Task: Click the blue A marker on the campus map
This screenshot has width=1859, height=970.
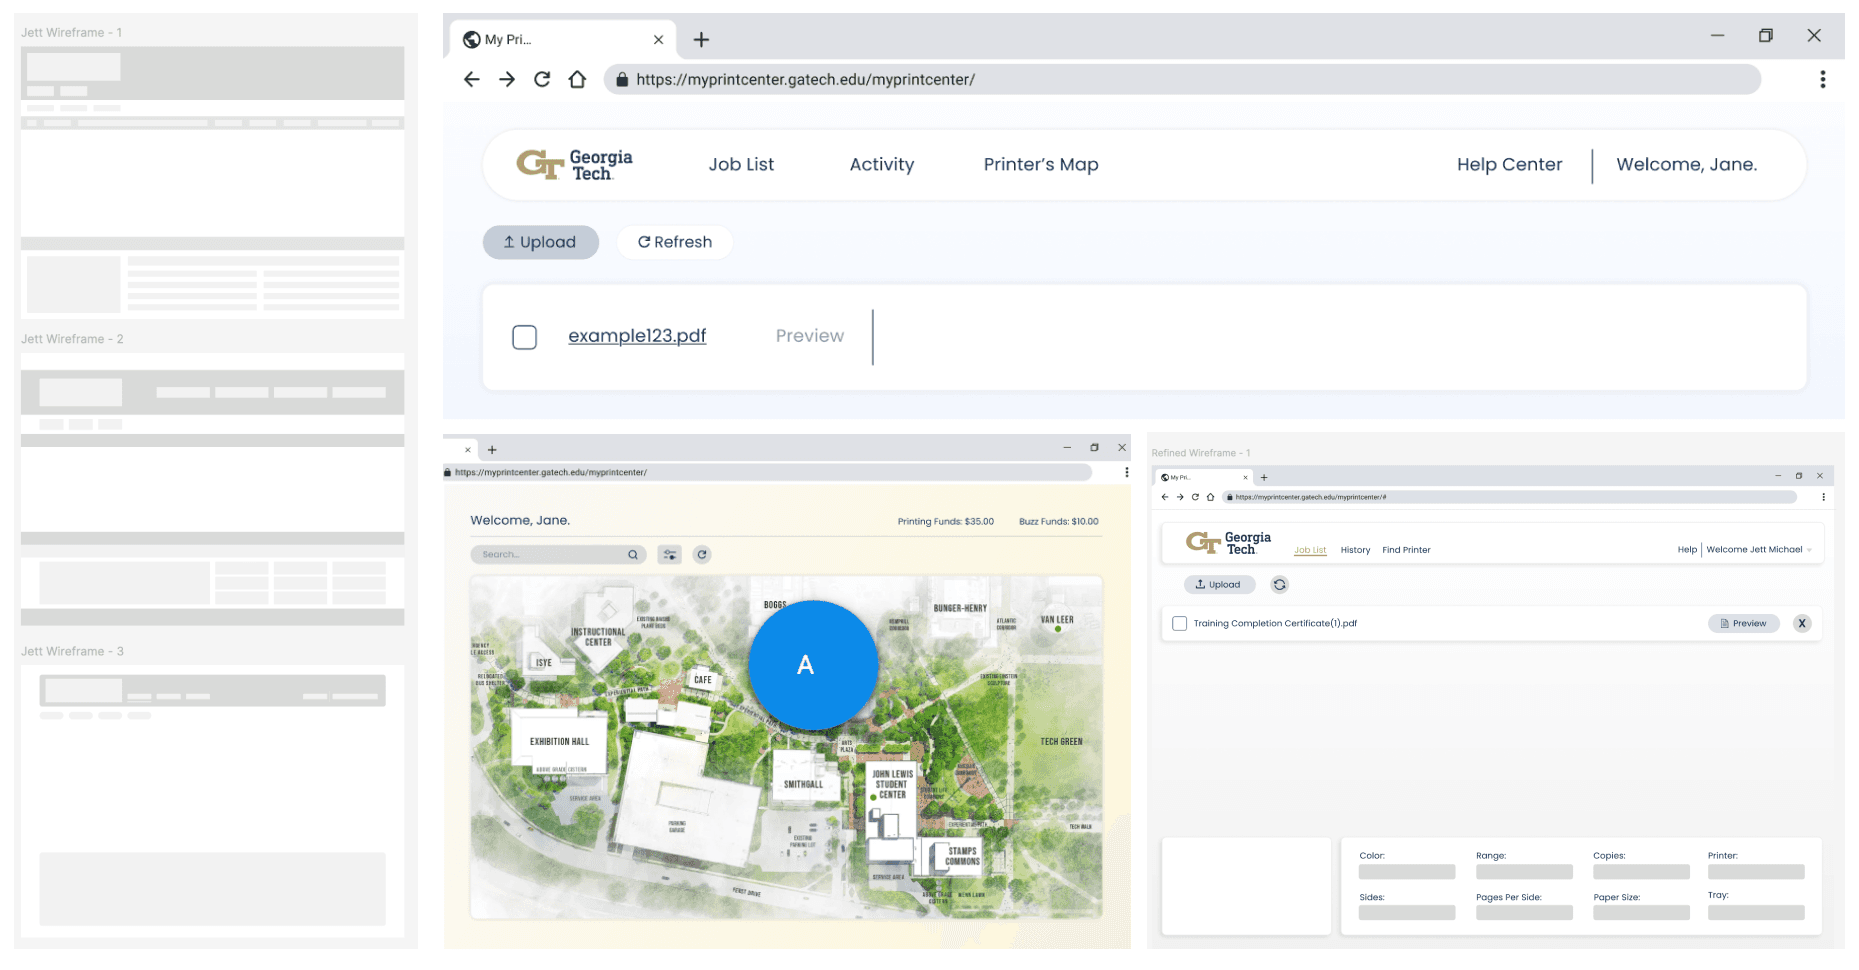Action: click(x=813, y=665)
